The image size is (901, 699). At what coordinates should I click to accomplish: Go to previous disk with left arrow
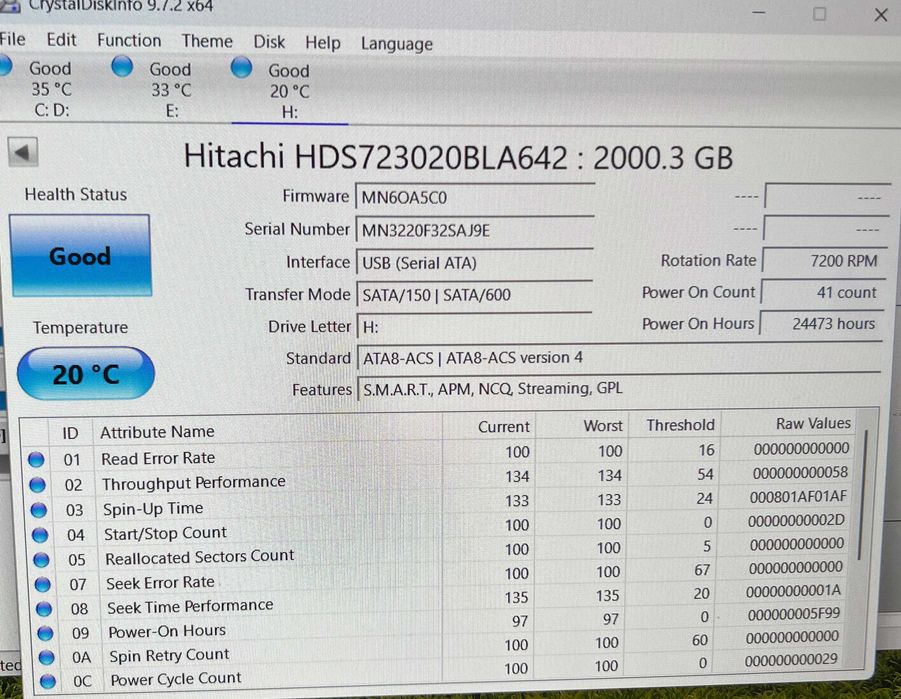[23, 152]
